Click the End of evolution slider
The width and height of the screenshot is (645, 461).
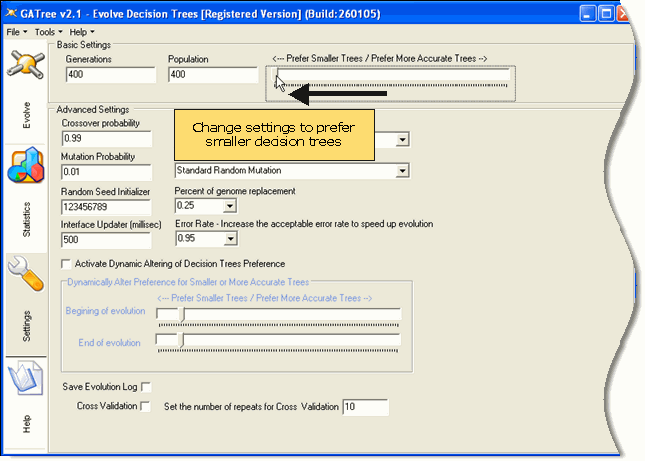pyautogui.click(x=278, y=343)
